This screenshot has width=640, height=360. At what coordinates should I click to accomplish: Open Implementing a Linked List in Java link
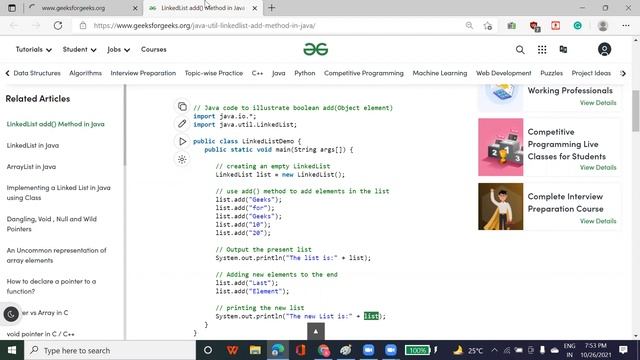pos(58,193)
